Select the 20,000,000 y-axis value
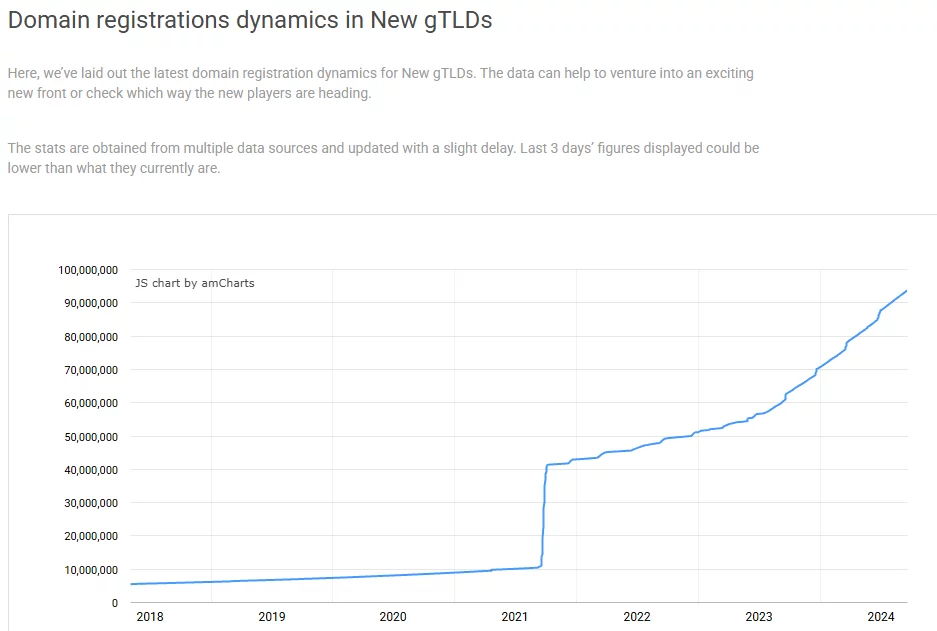The width and height of the screenshot is (937, 631). point(91,536)
